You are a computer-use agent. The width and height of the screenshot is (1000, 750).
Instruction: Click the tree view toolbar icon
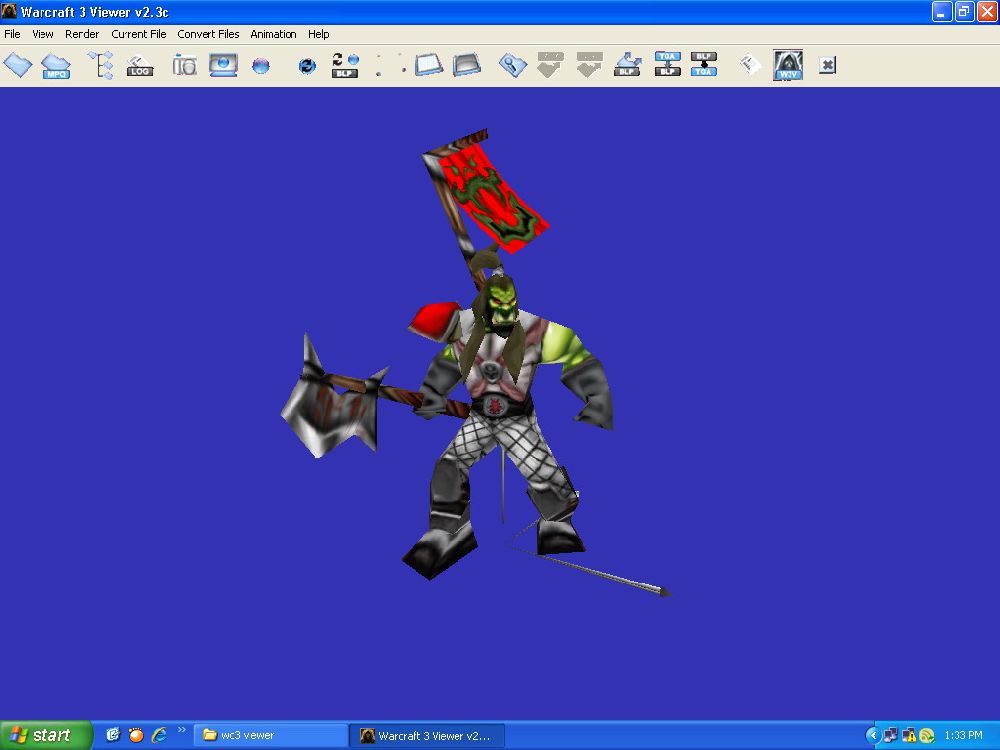click(x=101, y=65)
